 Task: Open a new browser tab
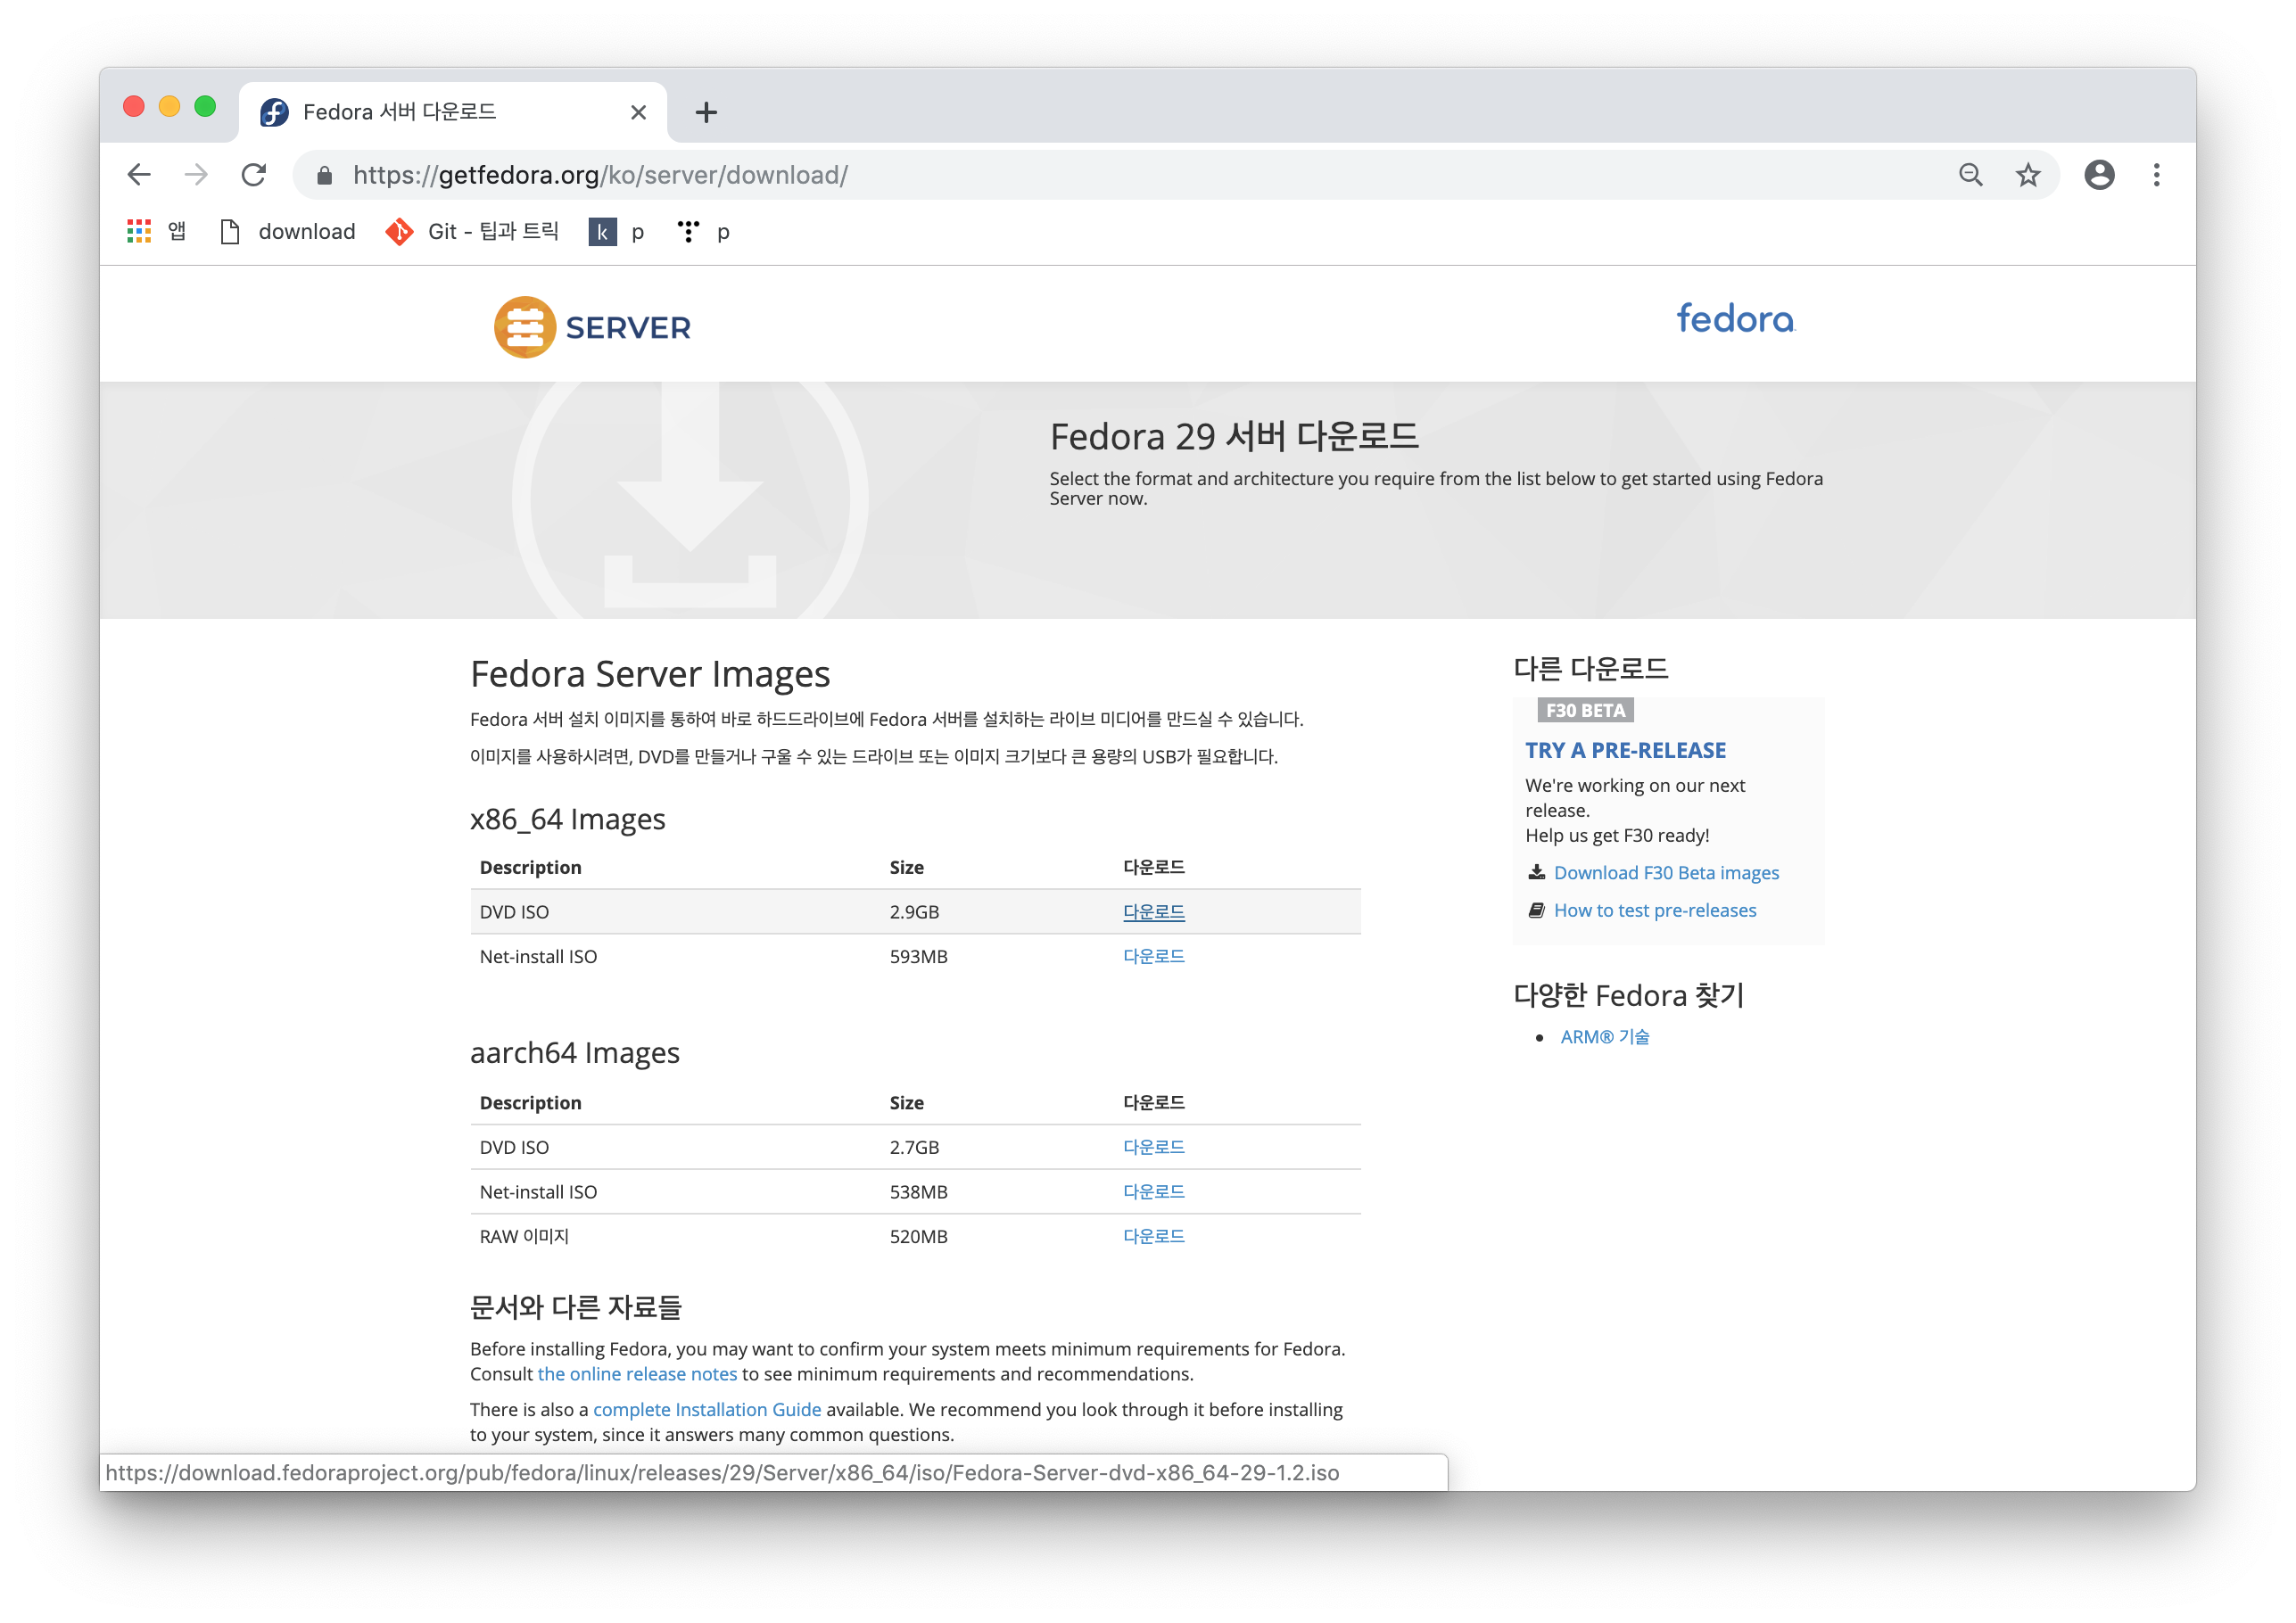706,112
